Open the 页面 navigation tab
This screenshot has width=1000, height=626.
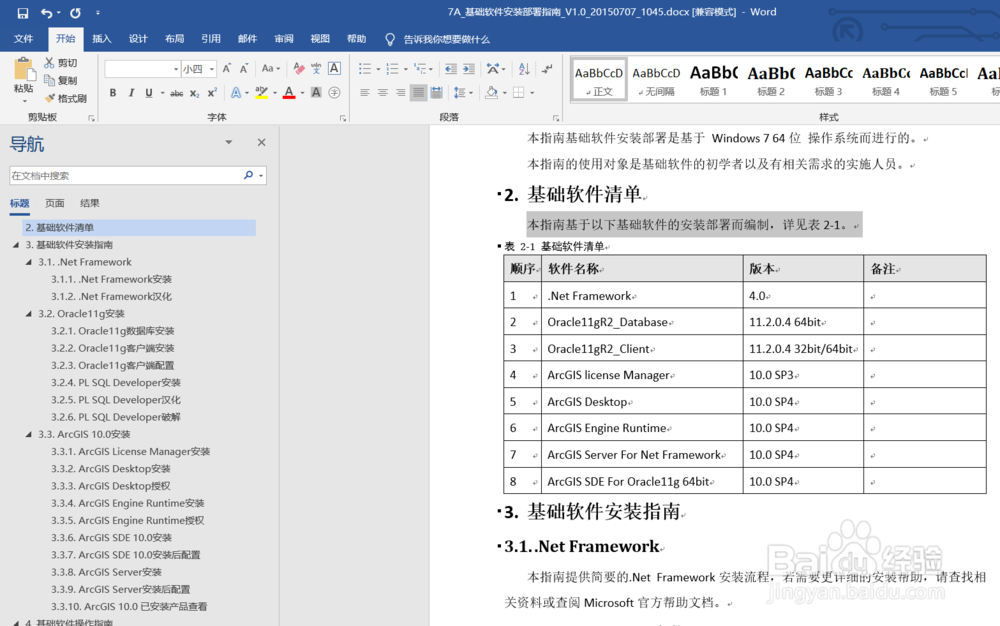pos(55,203)
